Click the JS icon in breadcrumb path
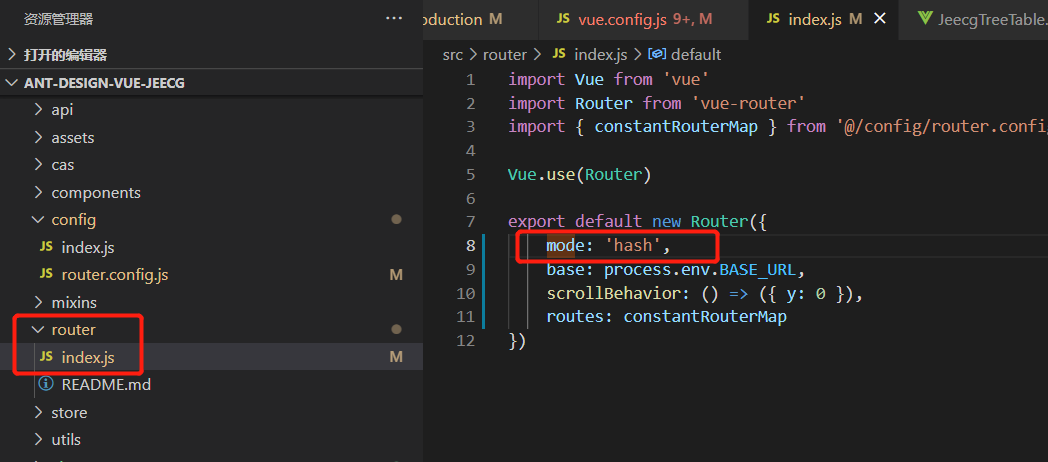 point(558,54)
